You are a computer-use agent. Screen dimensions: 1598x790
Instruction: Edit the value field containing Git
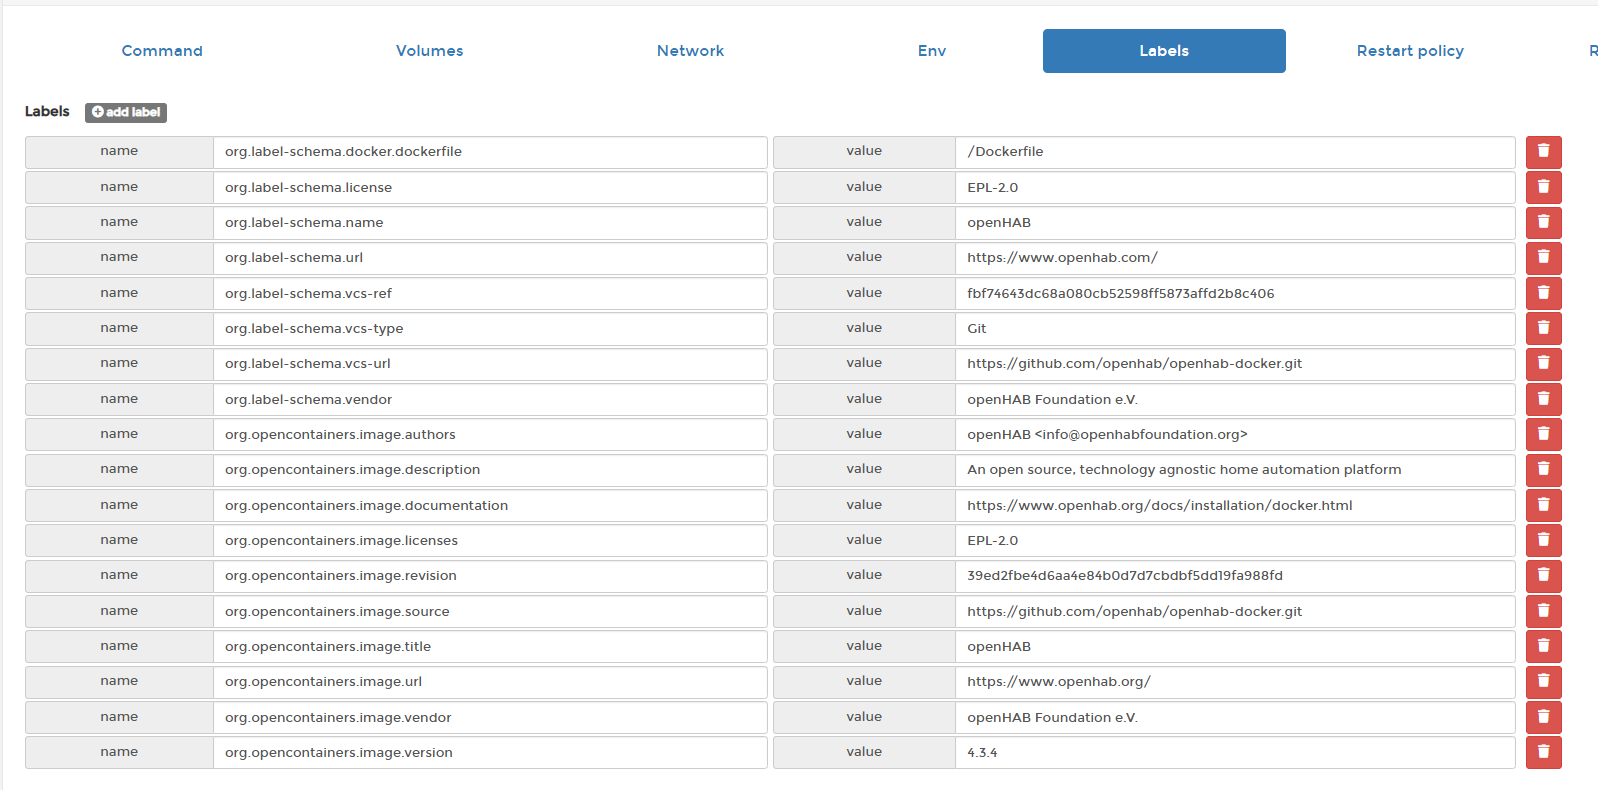pyautogui.click(x=1235, y=328)
